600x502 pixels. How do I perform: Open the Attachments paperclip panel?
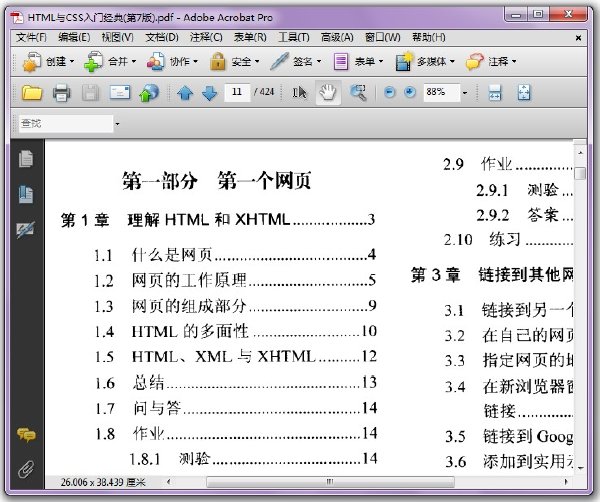click(26, 469)
